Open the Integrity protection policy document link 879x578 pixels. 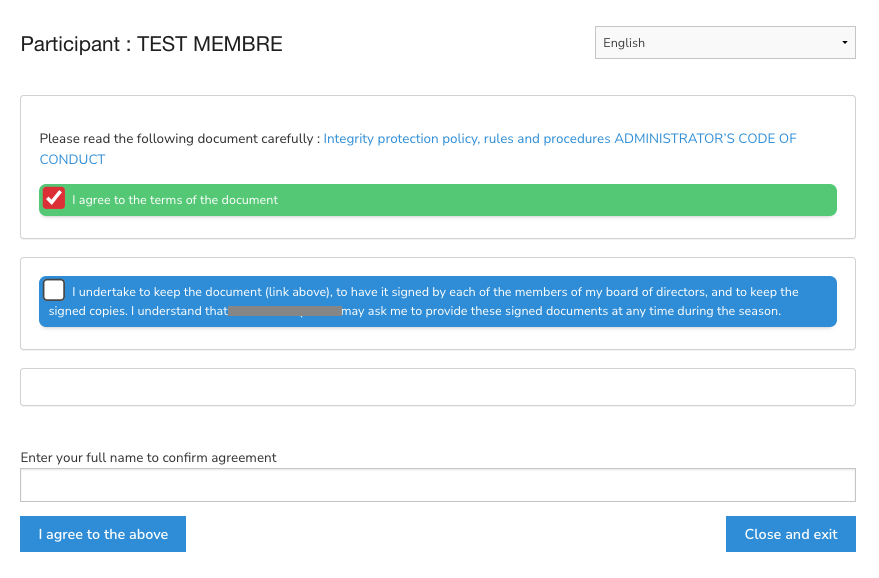[466, 139]
